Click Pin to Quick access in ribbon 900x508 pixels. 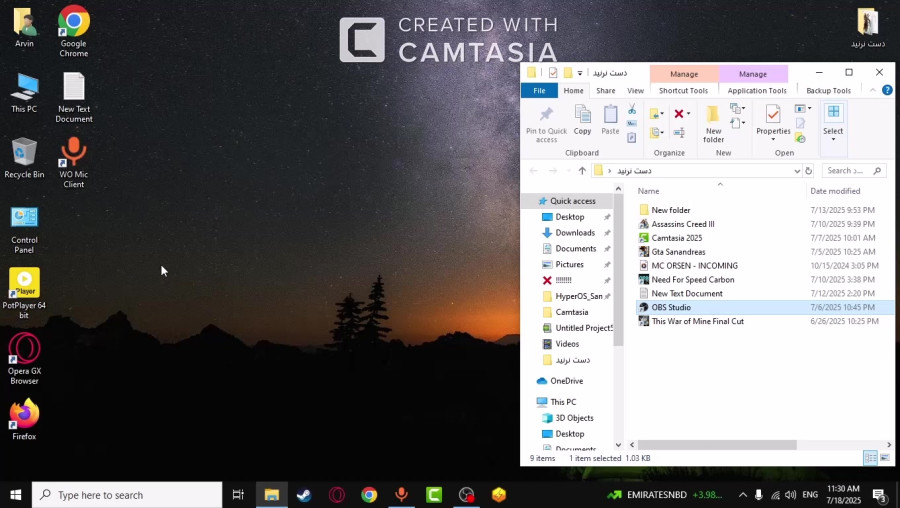[x=546, y=123]
